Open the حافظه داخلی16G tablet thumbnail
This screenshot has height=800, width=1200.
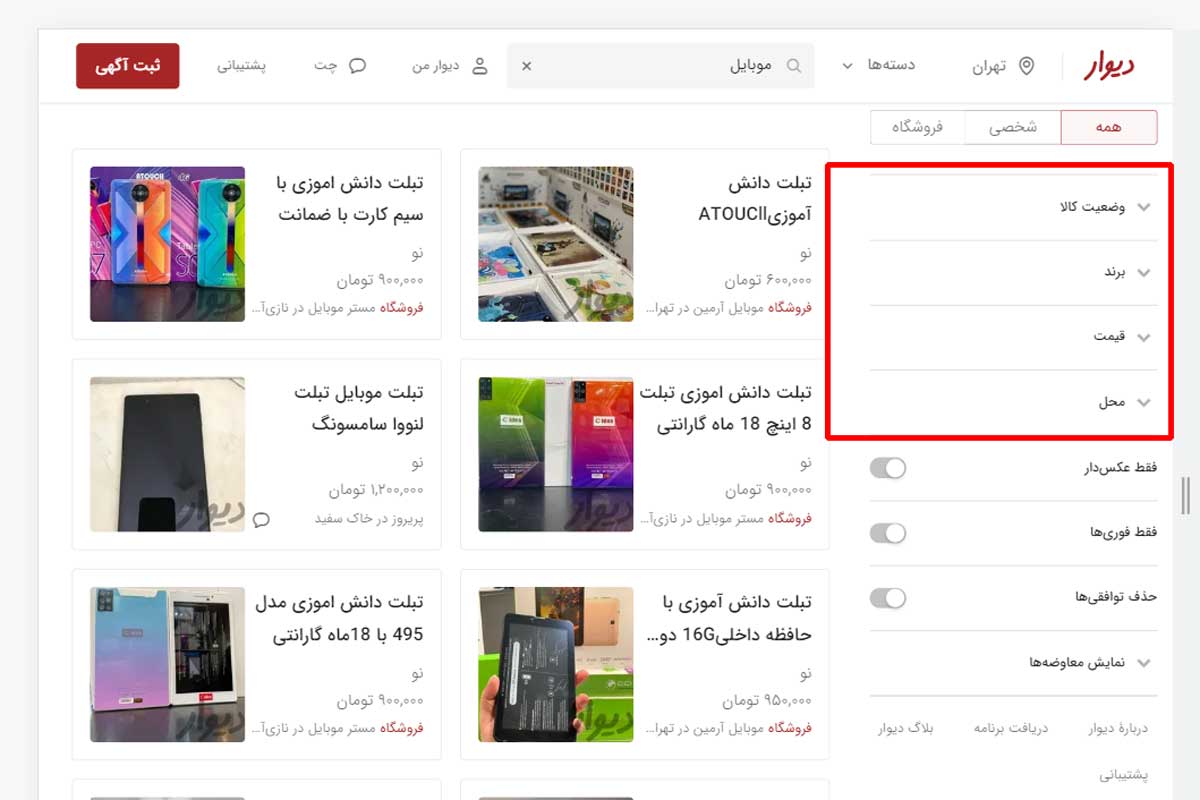556,665
